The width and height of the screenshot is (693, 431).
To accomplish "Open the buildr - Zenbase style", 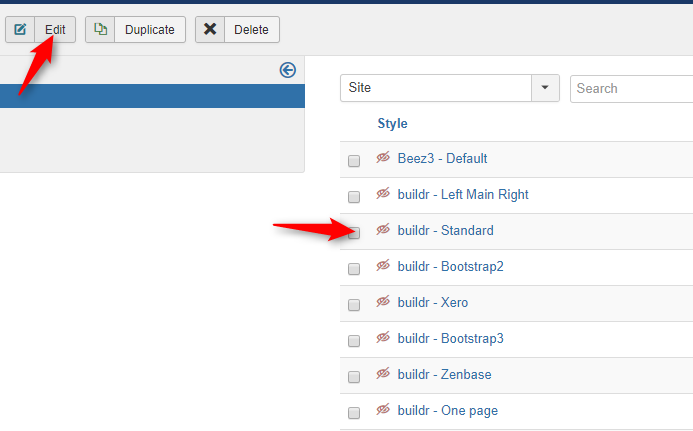I will point(445,374).
